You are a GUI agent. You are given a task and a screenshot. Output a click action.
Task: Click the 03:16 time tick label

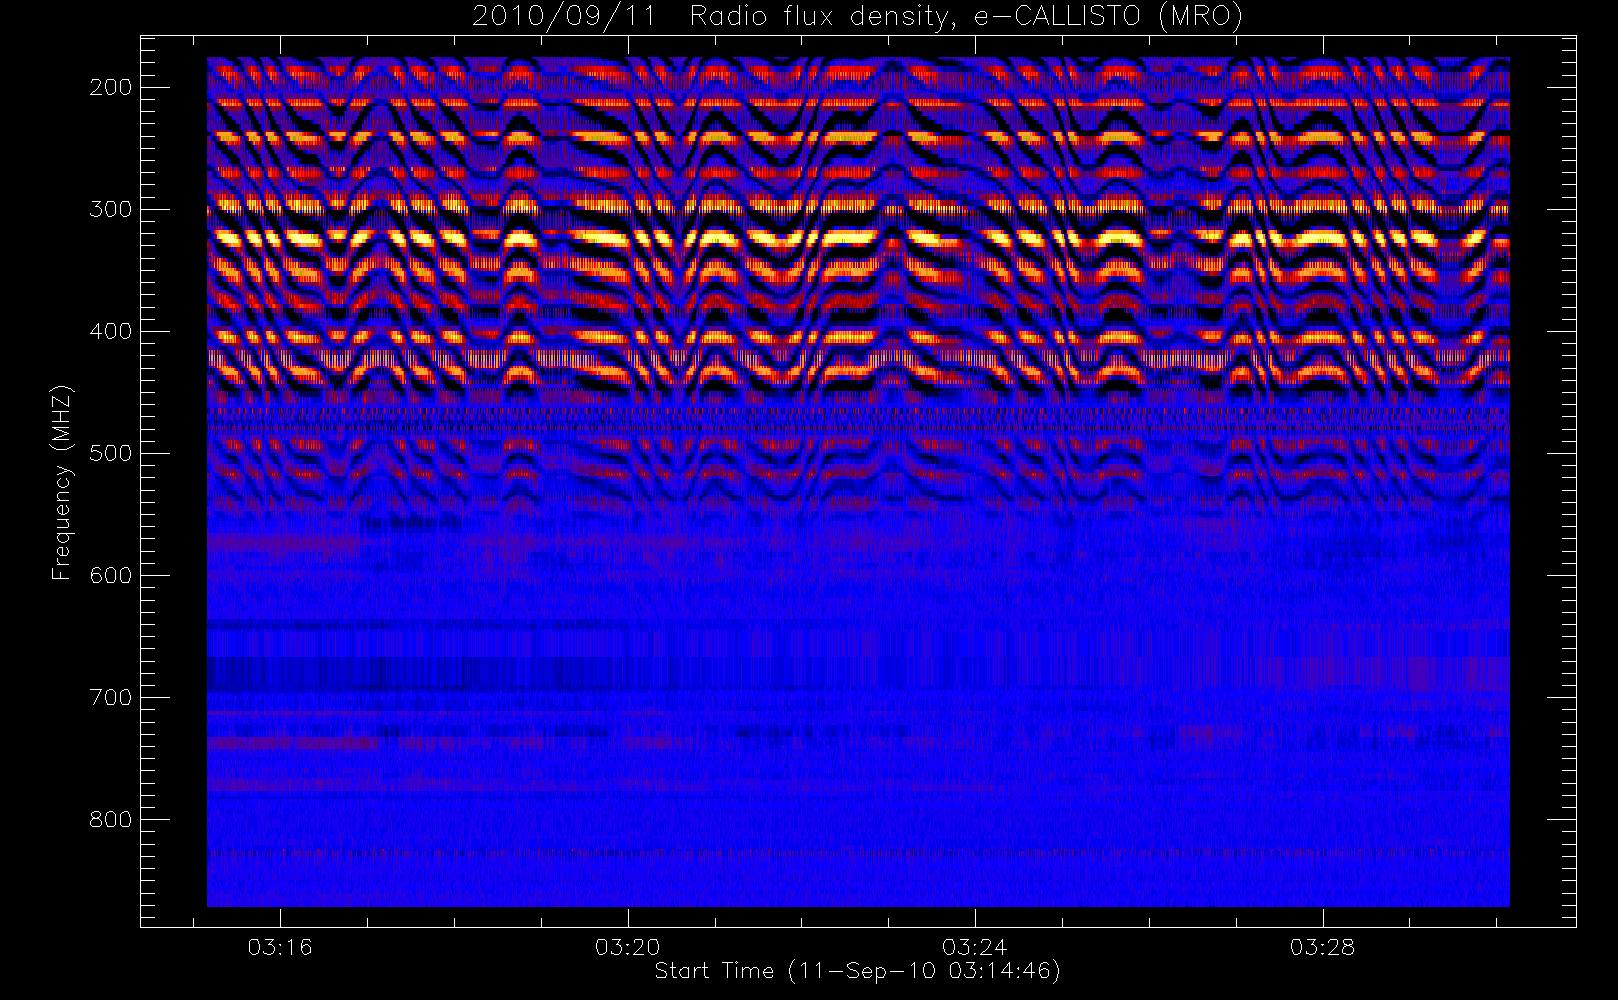coord(281,947)
